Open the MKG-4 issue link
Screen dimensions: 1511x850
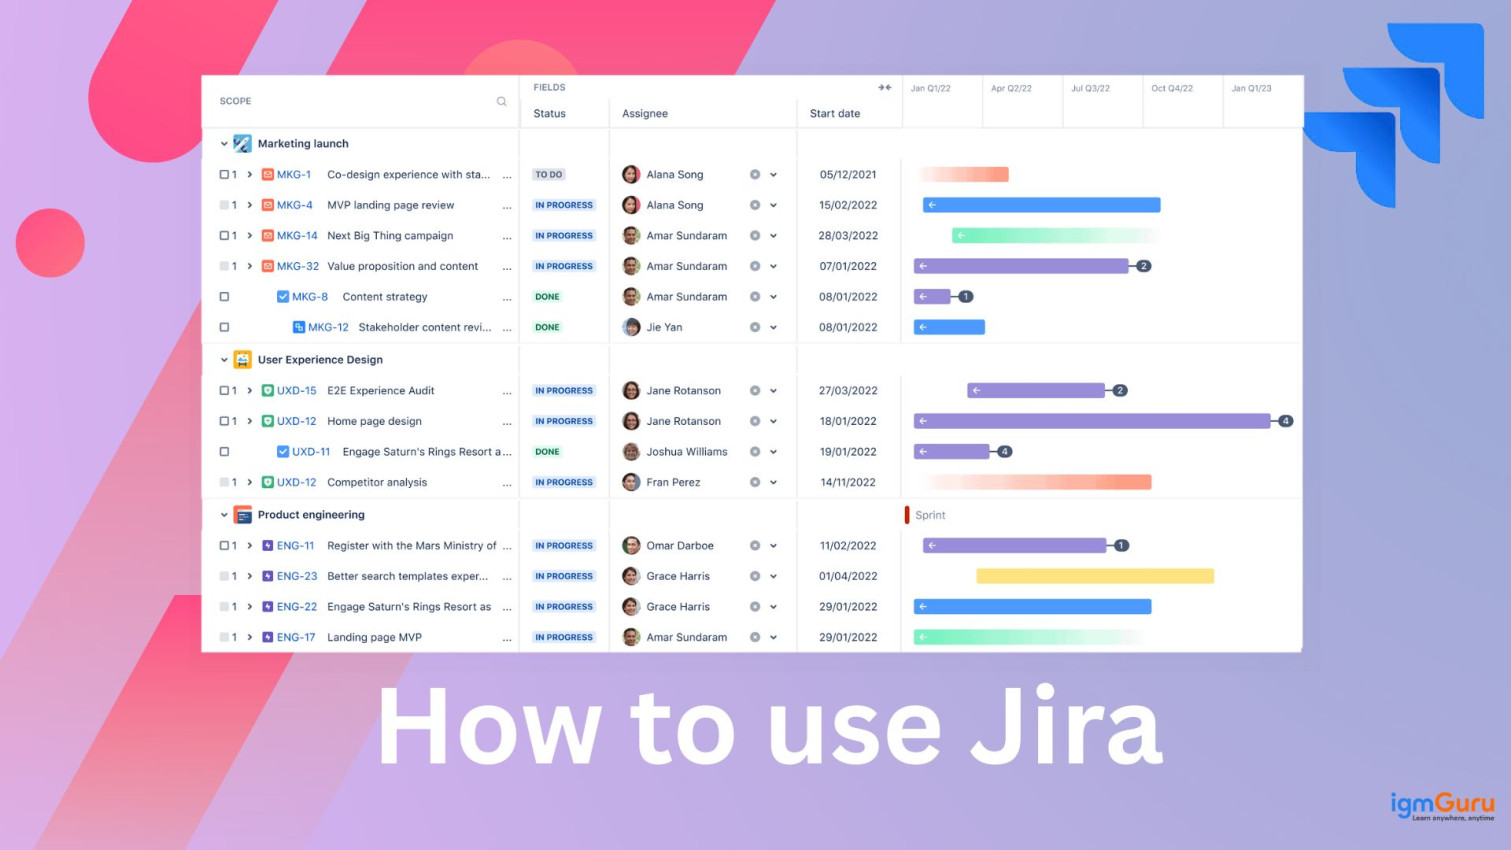(x=296, y=205)
